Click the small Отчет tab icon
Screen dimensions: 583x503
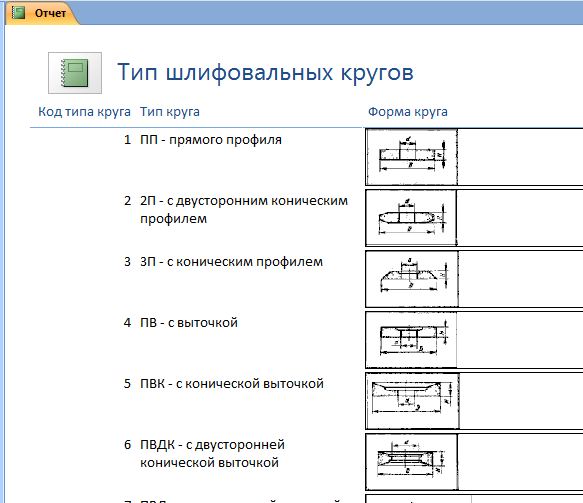(x=18, y=13)
